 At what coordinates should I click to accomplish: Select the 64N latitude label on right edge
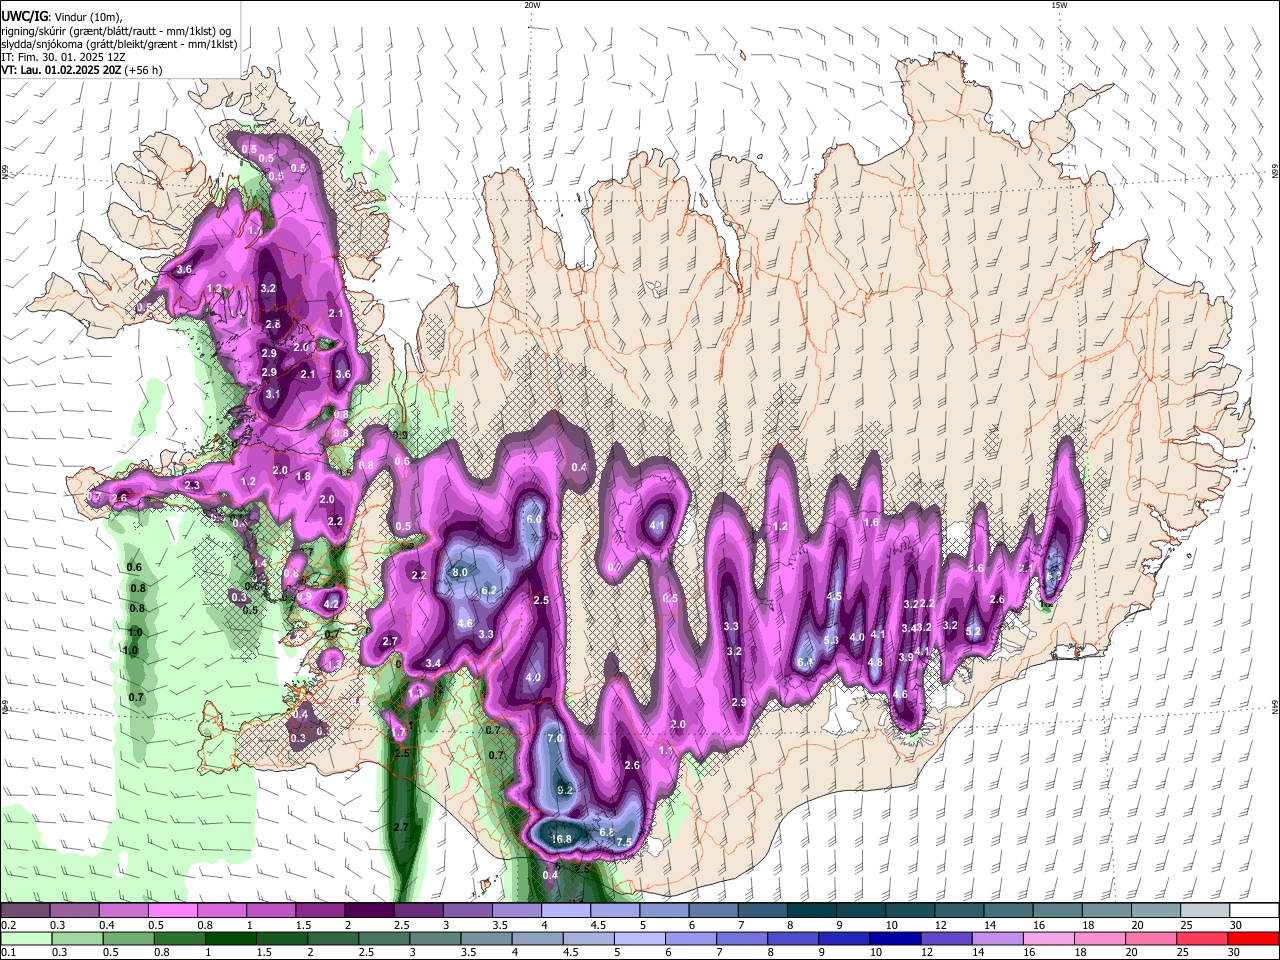click(x=1275, y=708)
